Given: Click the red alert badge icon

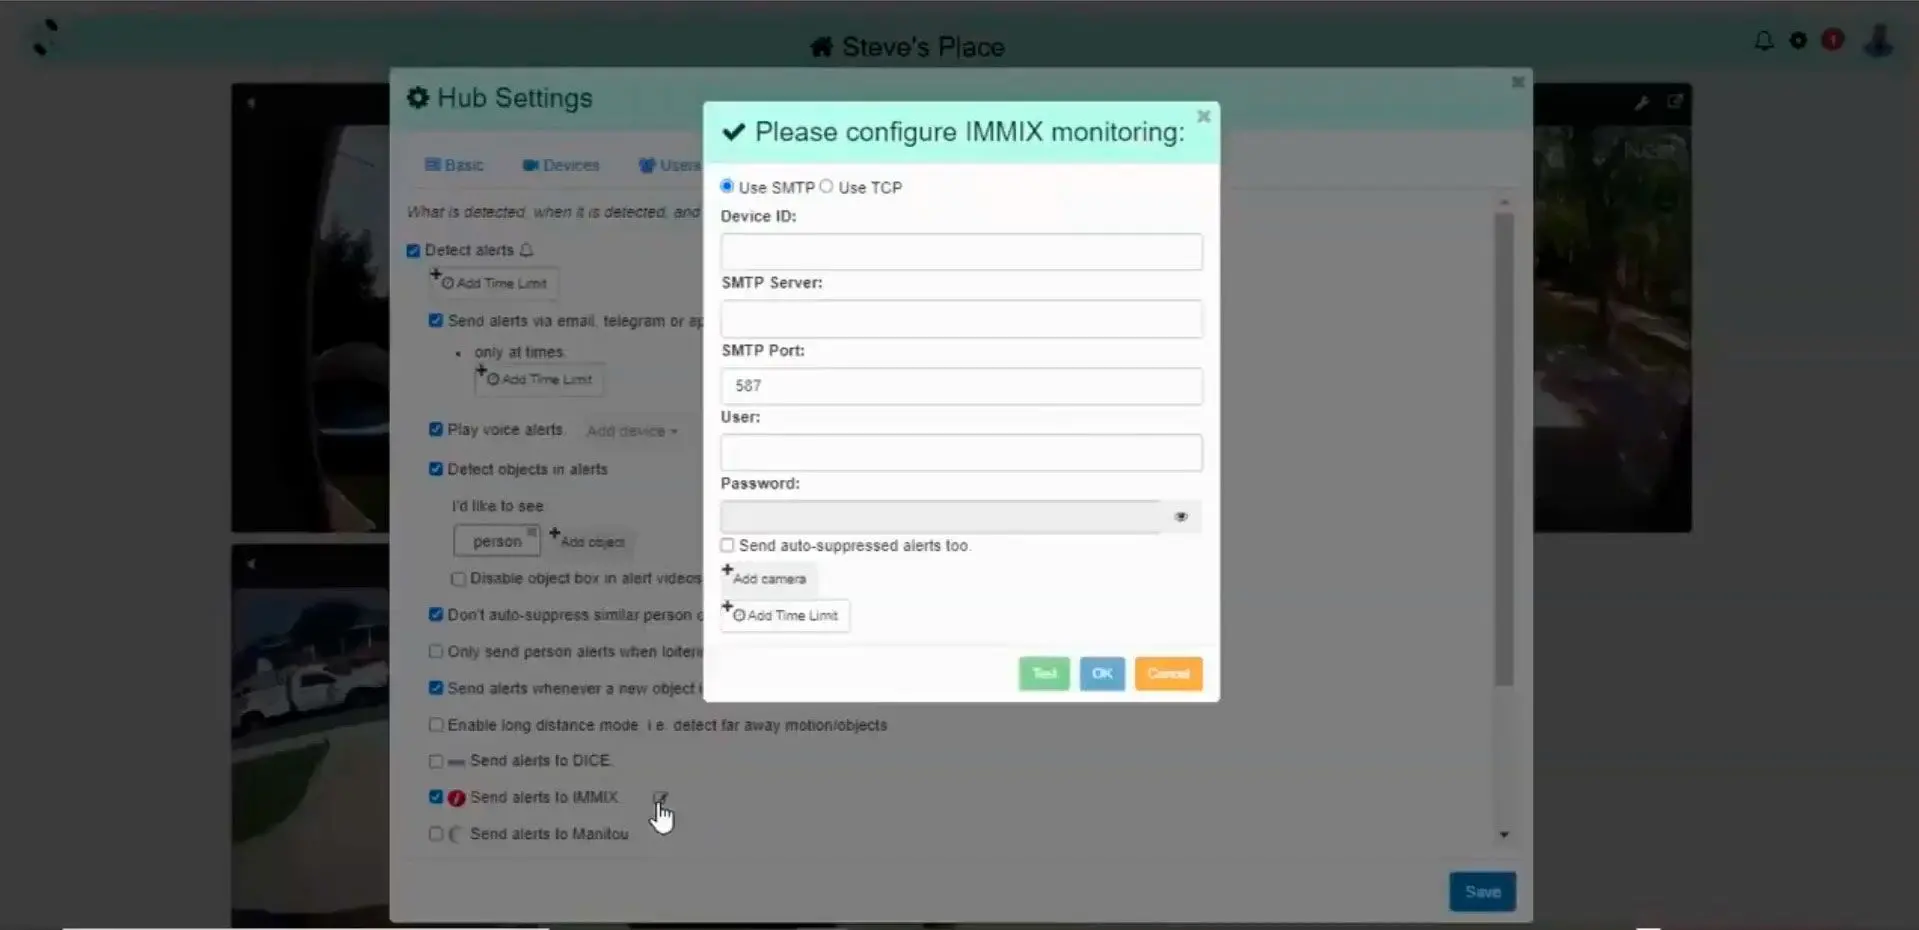Looking at the screenshot, I should tap(1832, 40).
